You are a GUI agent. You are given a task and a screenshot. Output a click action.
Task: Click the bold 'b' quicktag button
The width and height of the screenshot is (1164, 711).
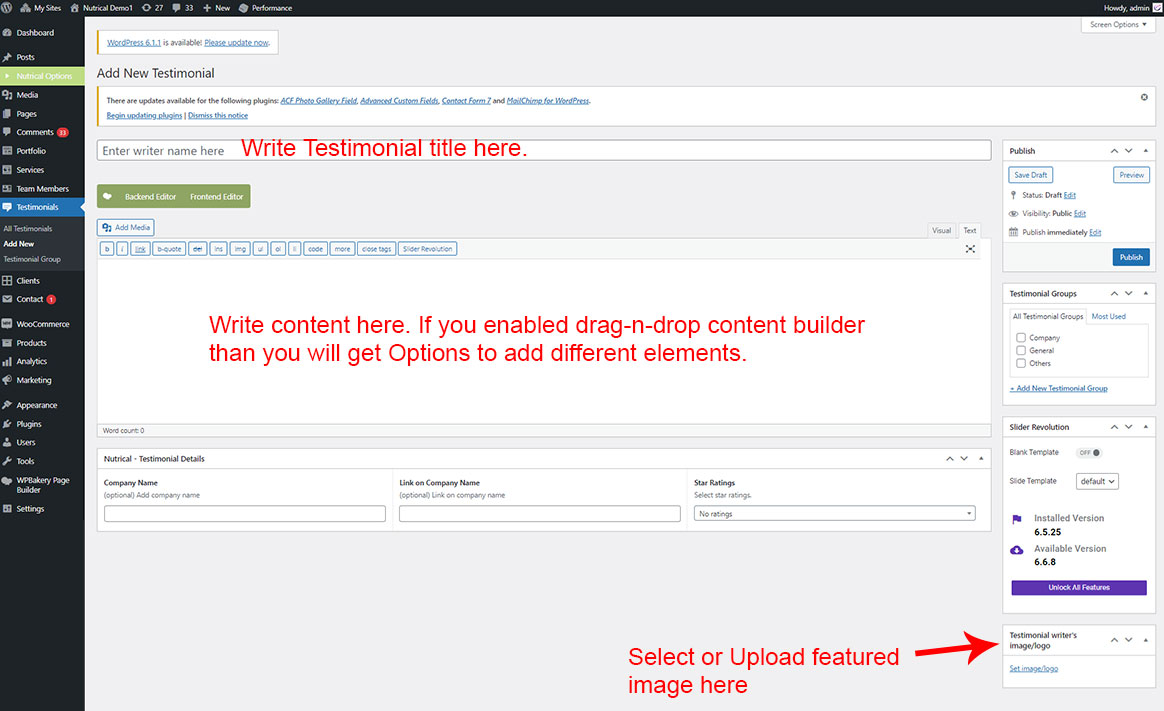point(107,249)
